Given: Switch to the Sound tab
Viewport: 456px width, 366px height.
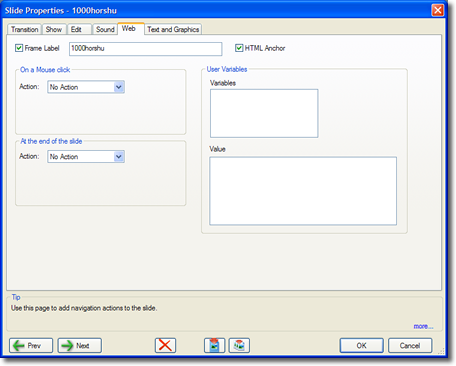Looking at the screenshot, I should [105, 29].
